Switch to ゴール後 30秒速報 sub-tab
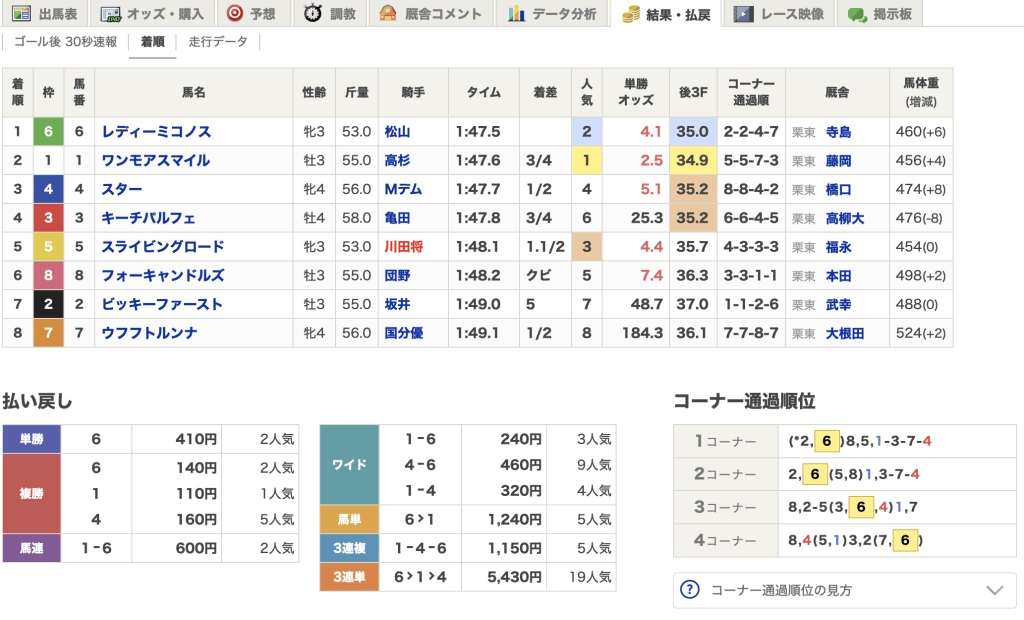Viewport: 1024px width, 620px height. click(x=65, y=42)
